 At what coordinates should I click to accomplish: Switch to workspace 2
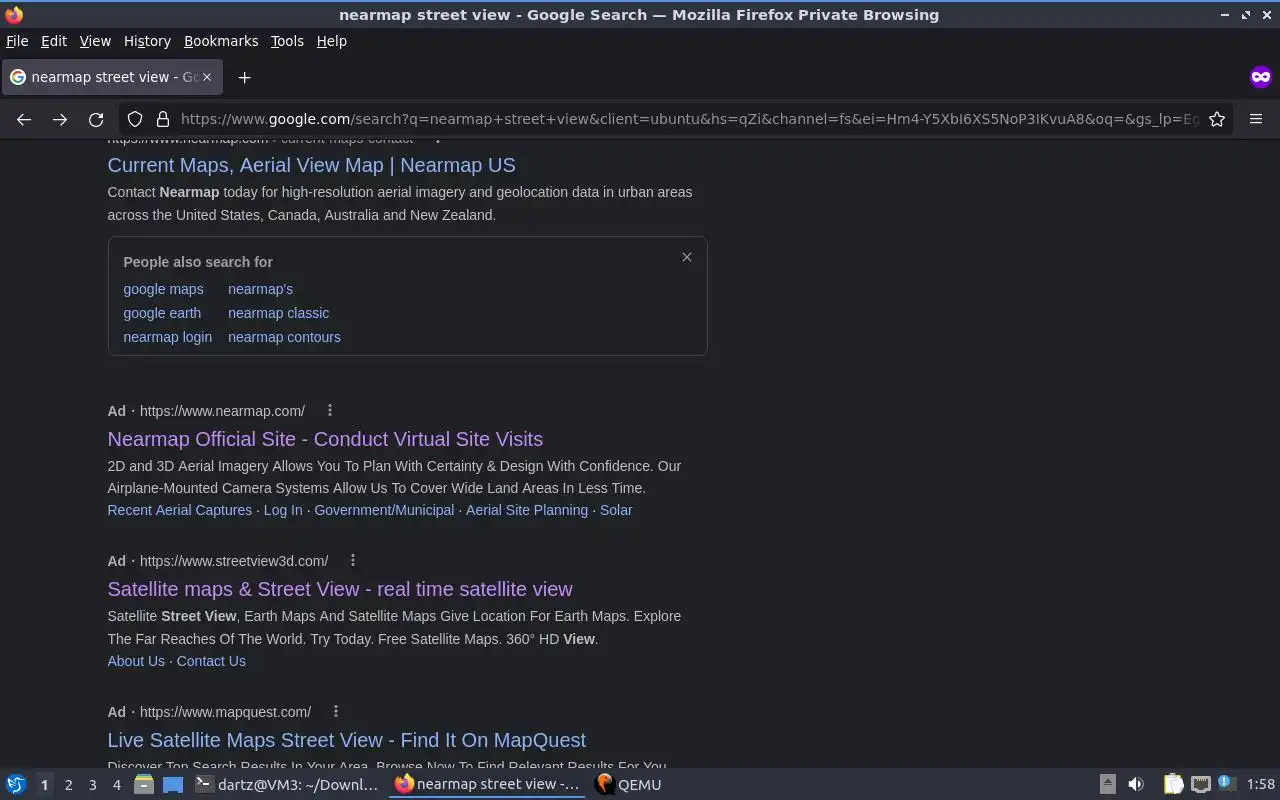(68, 785)
